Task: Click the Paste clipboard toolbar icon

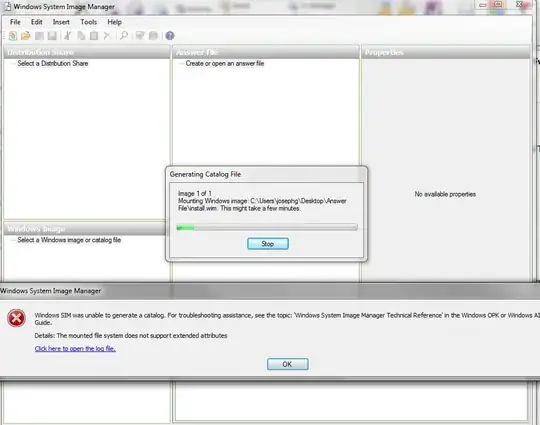Action: pyautogui.click(x=94, y=36)
